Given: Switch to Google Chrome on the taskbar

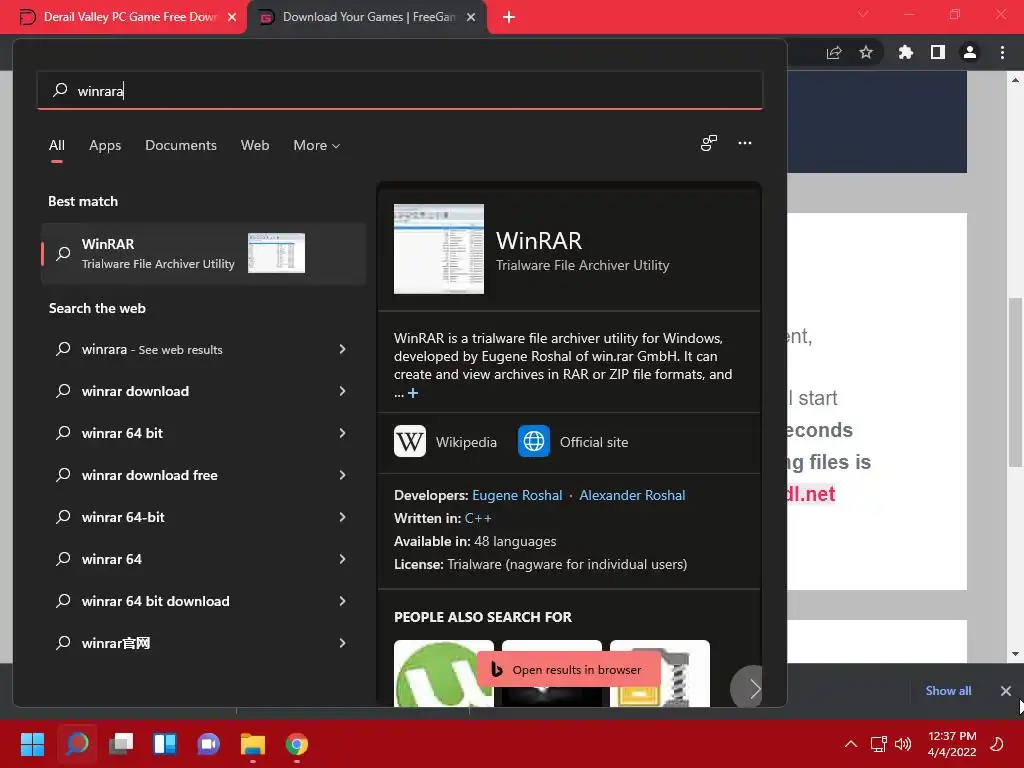Looking at the screenshot, I should coord(296,744).
